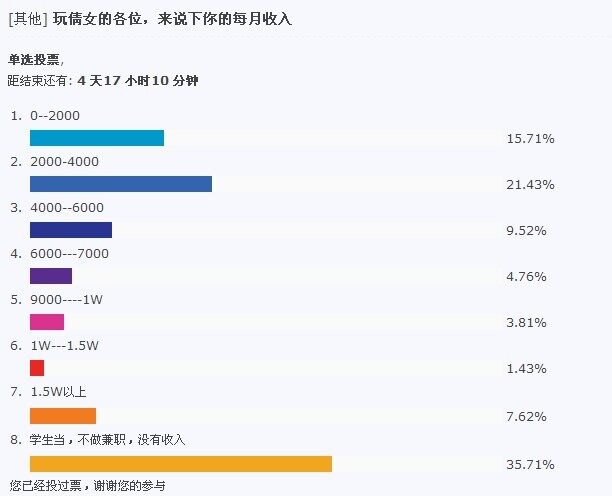The image size is (612, 496).
Task: Click the 21.43% percentage value
Action: pos(530,184)
